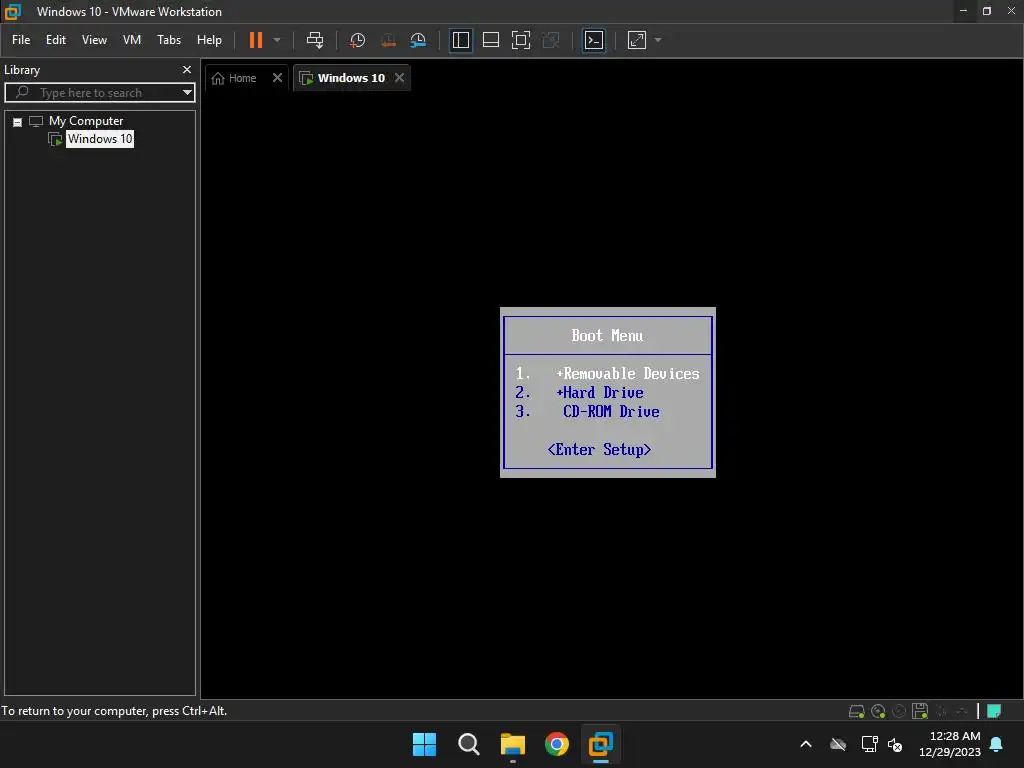Image resolution: width=1024 pixels, height=768 pixels.
Task: Click the hard disk status icon
Action: pos(856,711)
